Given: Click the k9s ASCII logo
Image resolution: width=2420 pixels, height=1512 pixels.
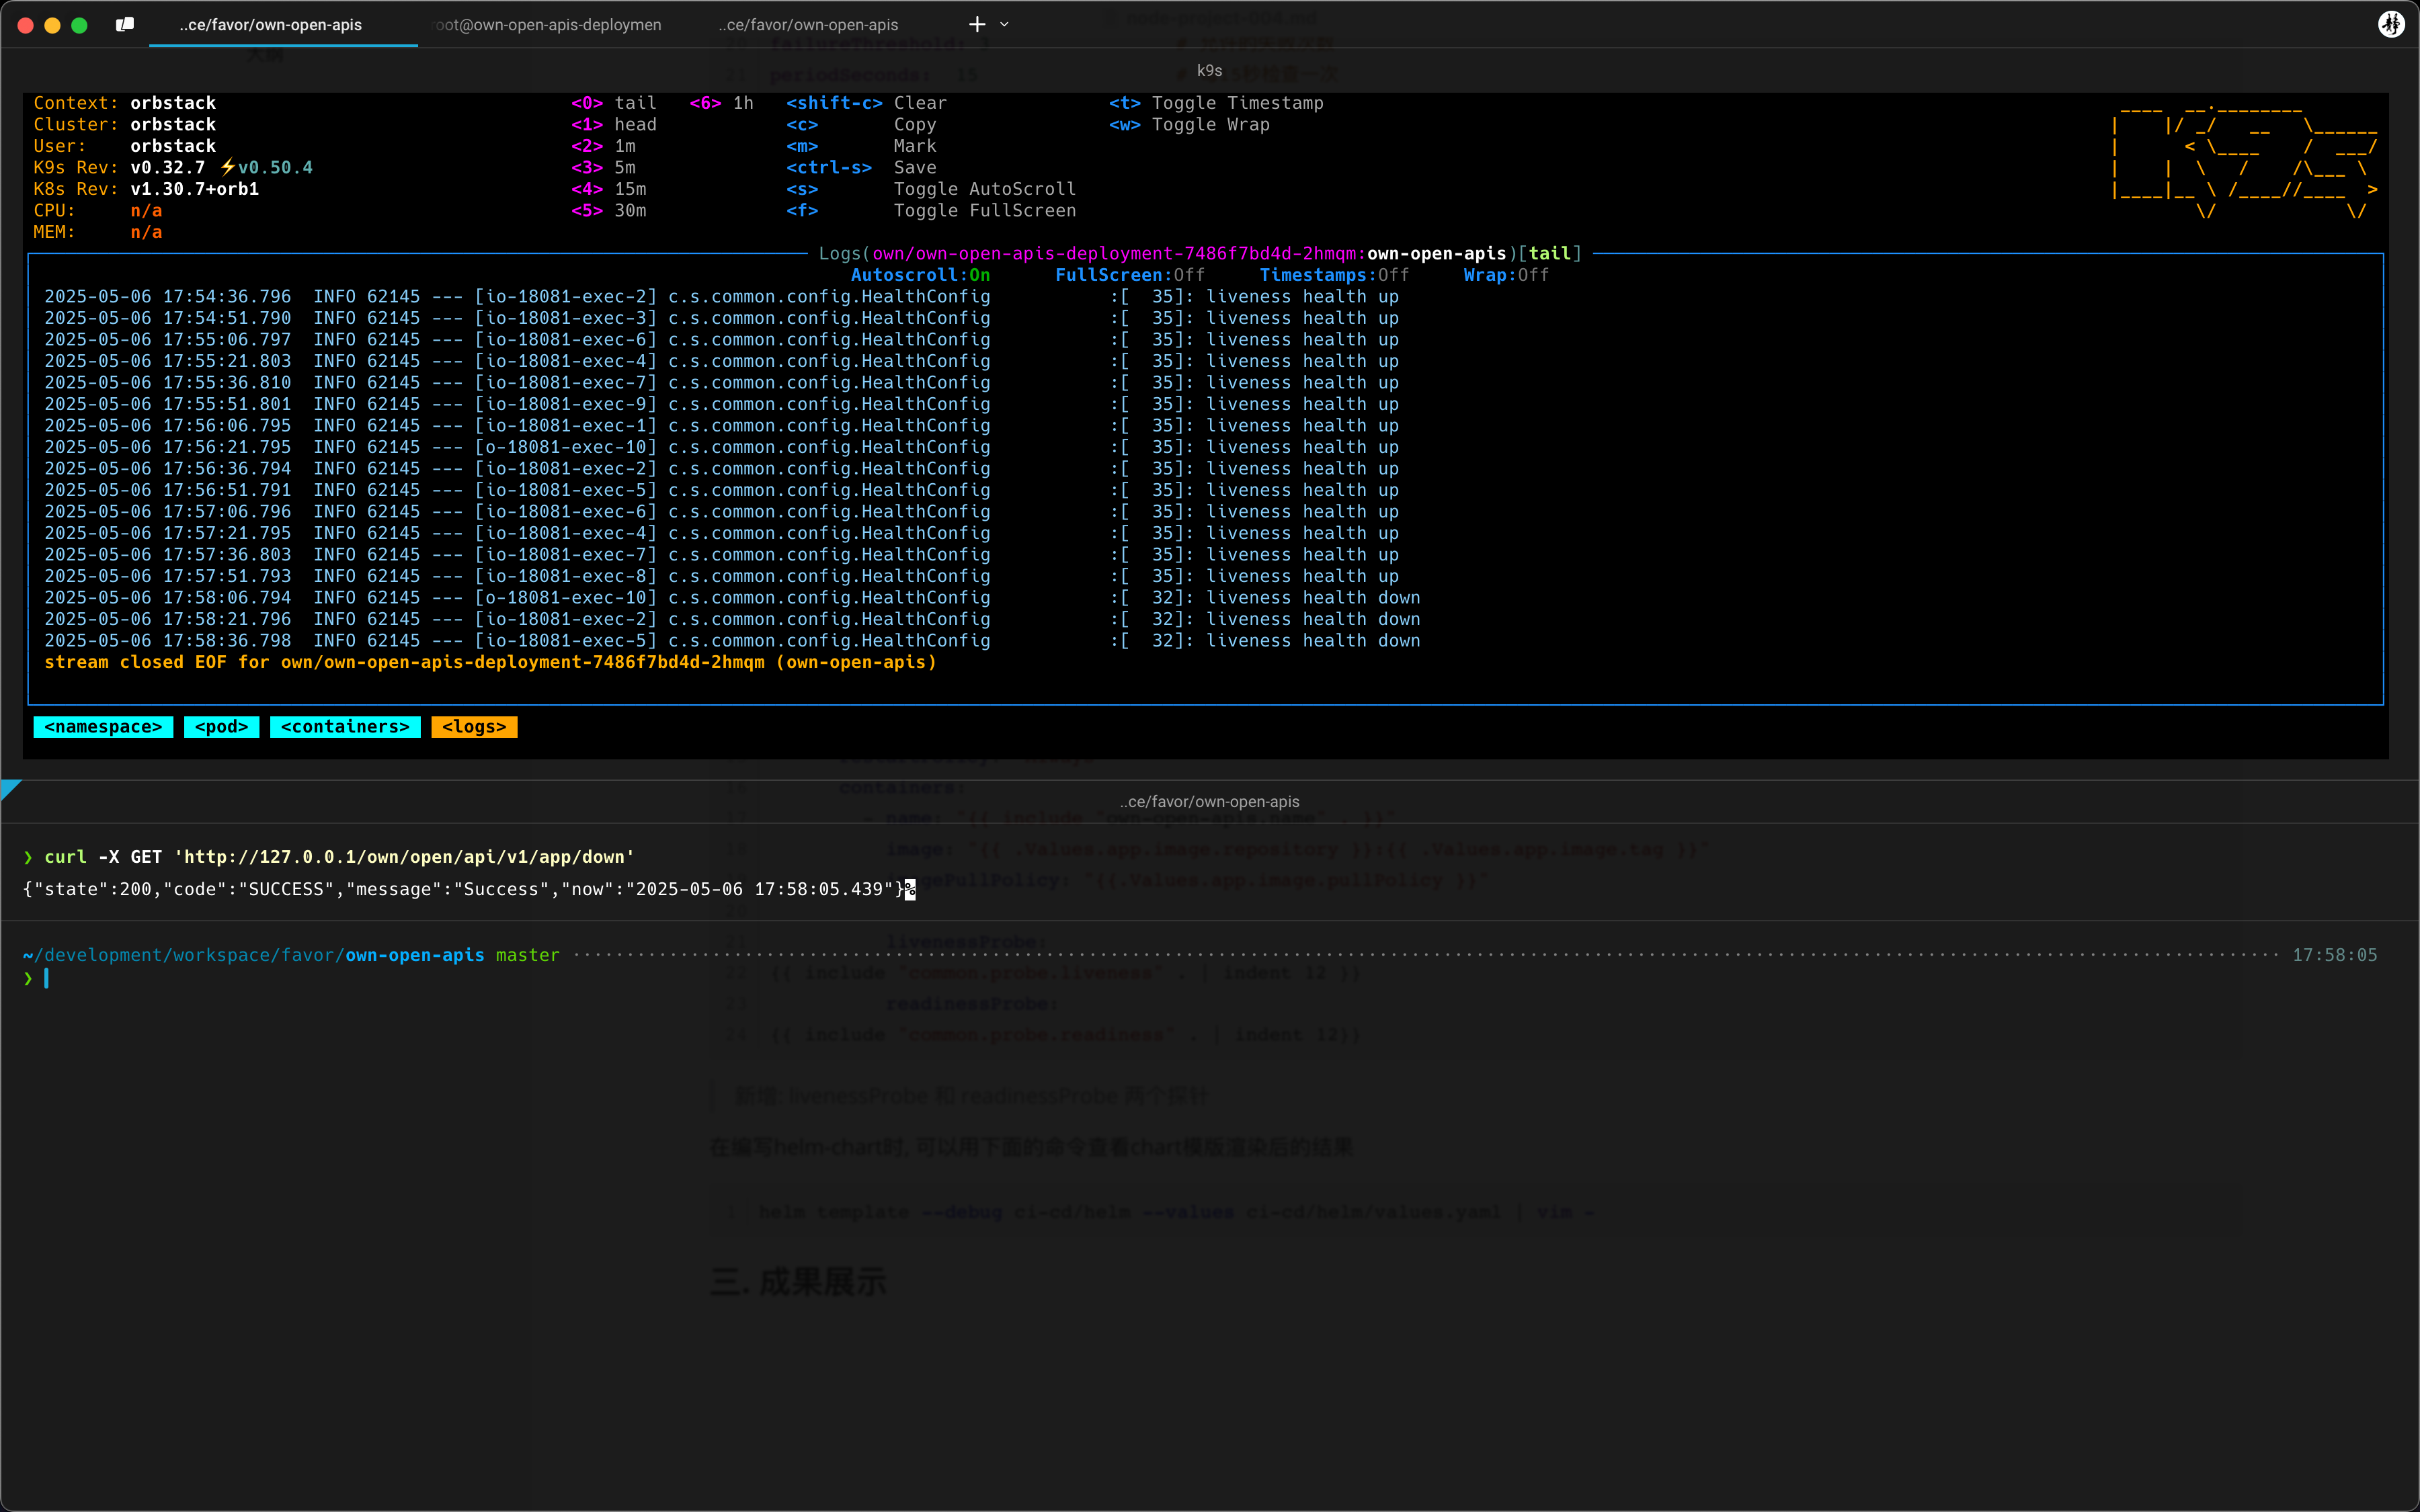Looking at the screenshot, I should click(2244, 161).
